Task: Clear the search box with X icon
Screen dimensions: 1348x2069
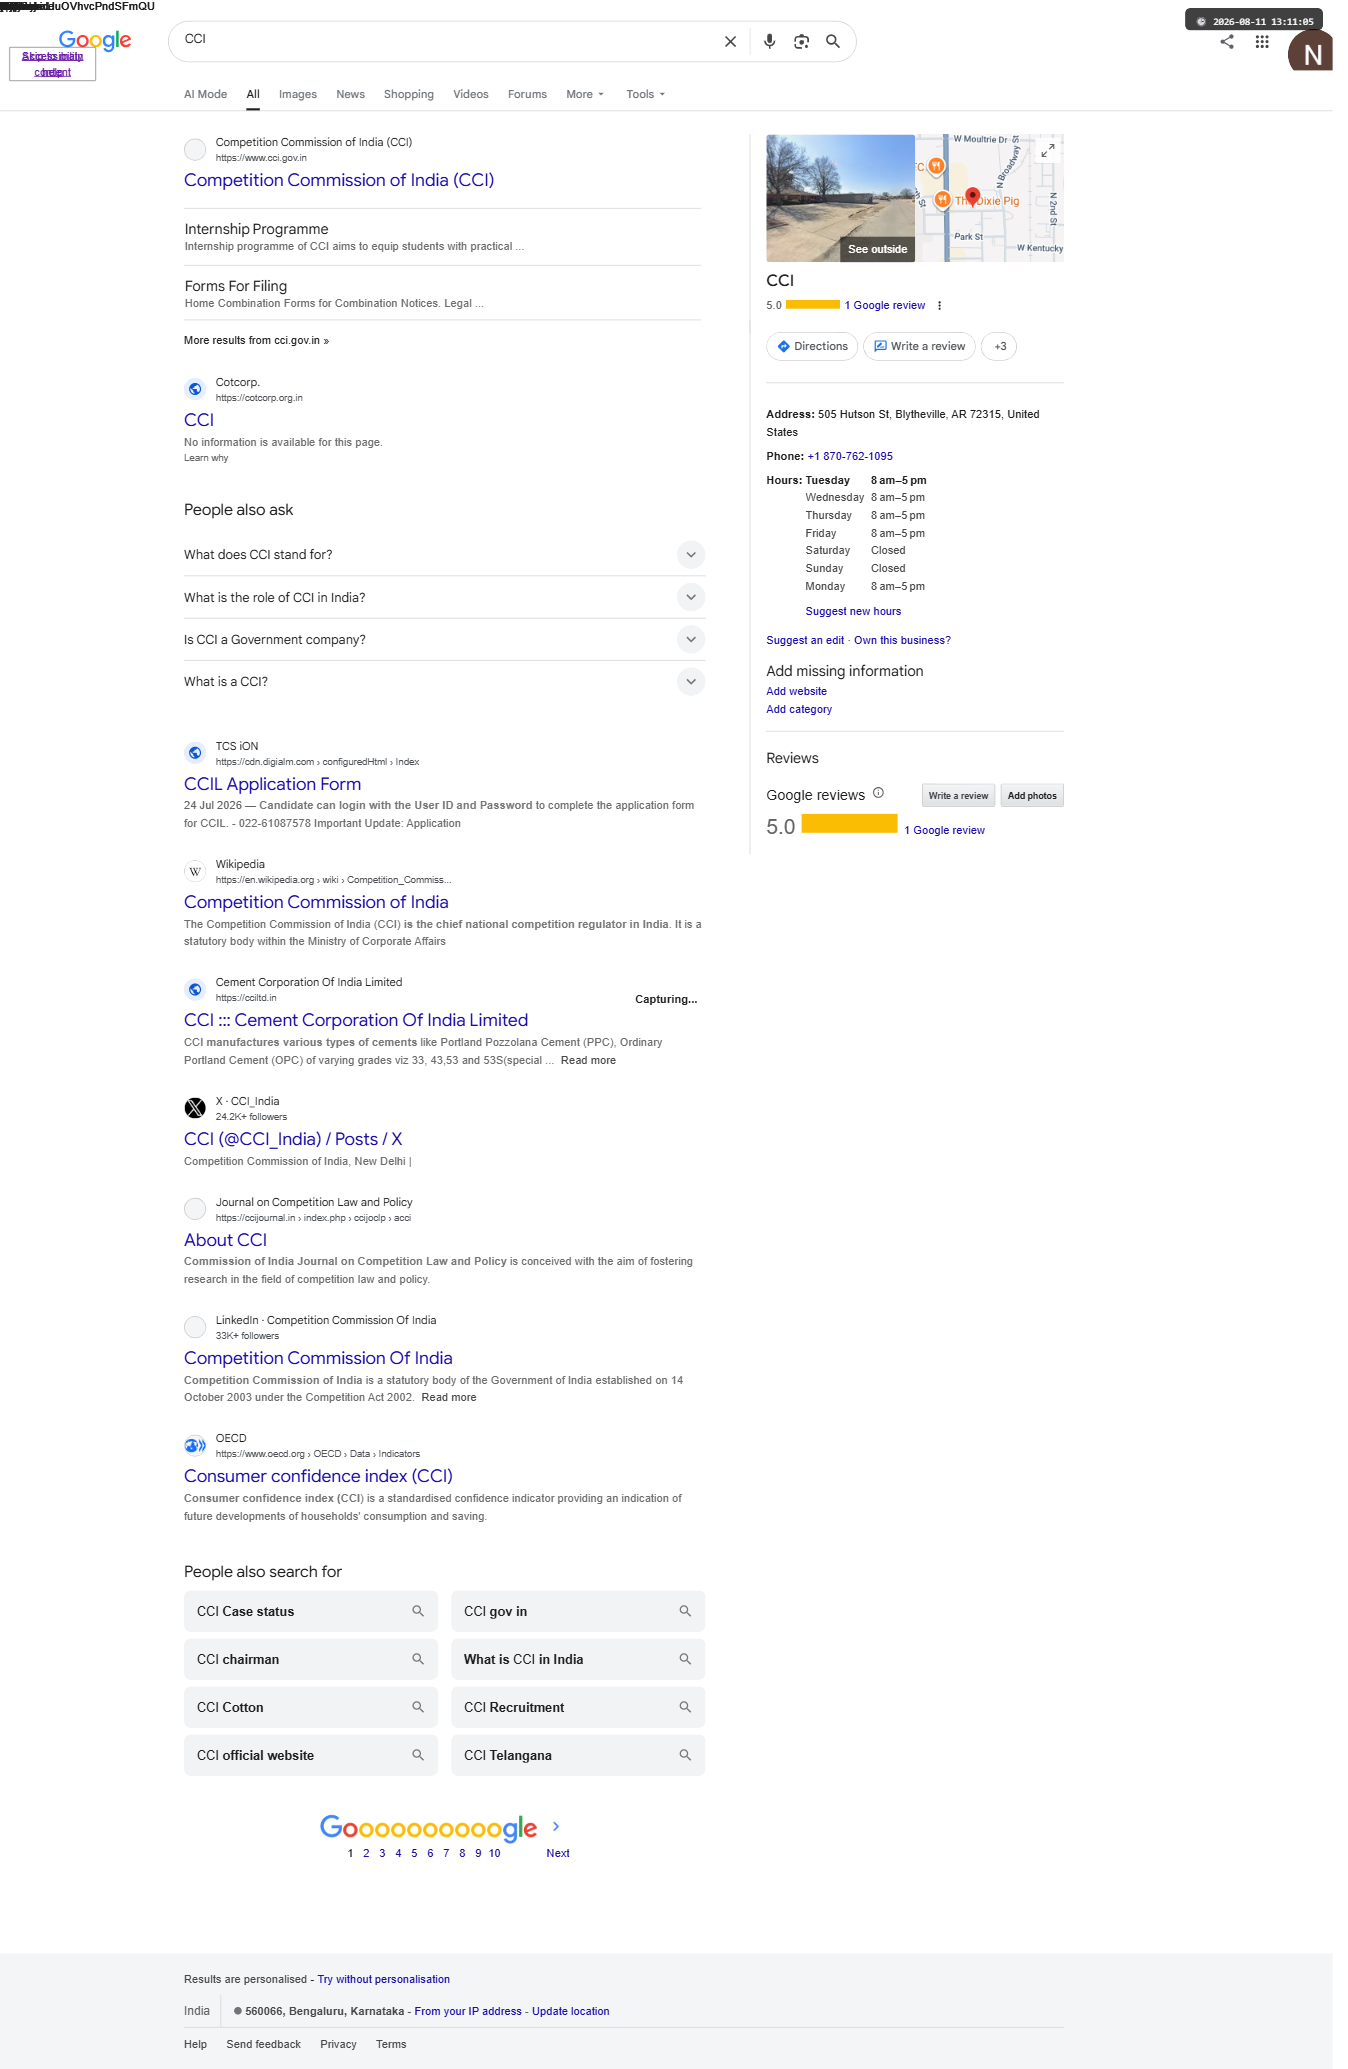Action: [730, 42]
